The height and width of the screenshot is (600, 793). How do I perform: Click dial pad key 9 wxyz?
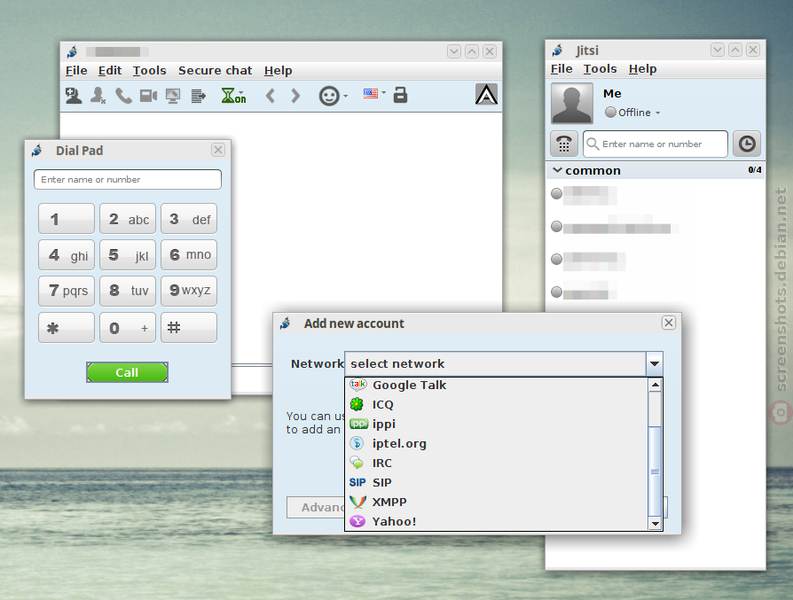189,291
